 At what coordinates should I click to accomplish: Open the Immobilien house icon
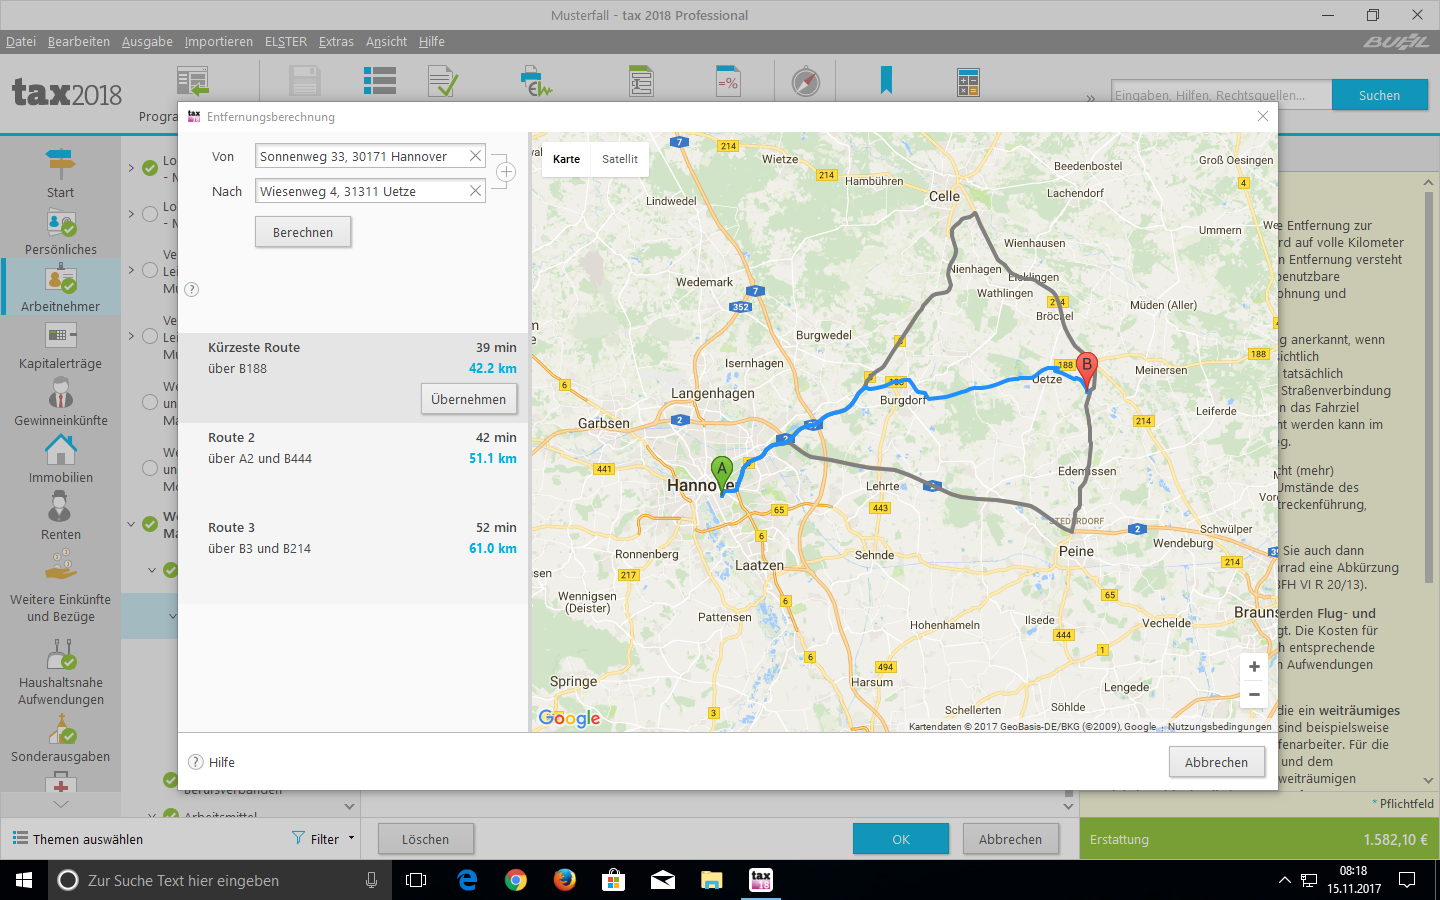[x=60, y=450]
